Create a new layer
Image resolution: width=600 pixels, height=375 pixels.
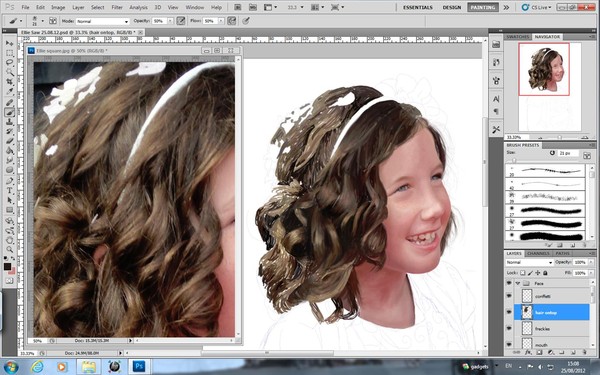[x=573, y=352]
